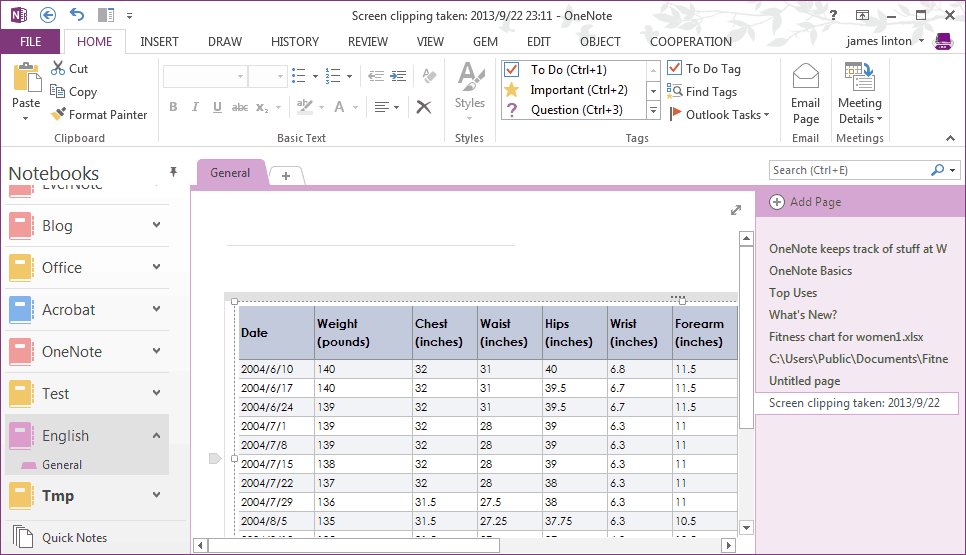Image resolution: width=966 pixels, height=555 pixels.
Task: Click the paragraph alignment icon
Action: point(382,107)
